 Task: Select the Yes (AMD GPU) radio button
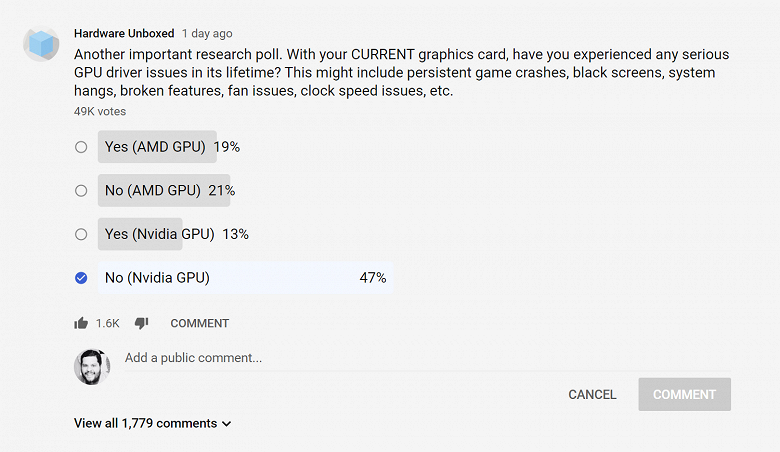[x=81, y=147]
